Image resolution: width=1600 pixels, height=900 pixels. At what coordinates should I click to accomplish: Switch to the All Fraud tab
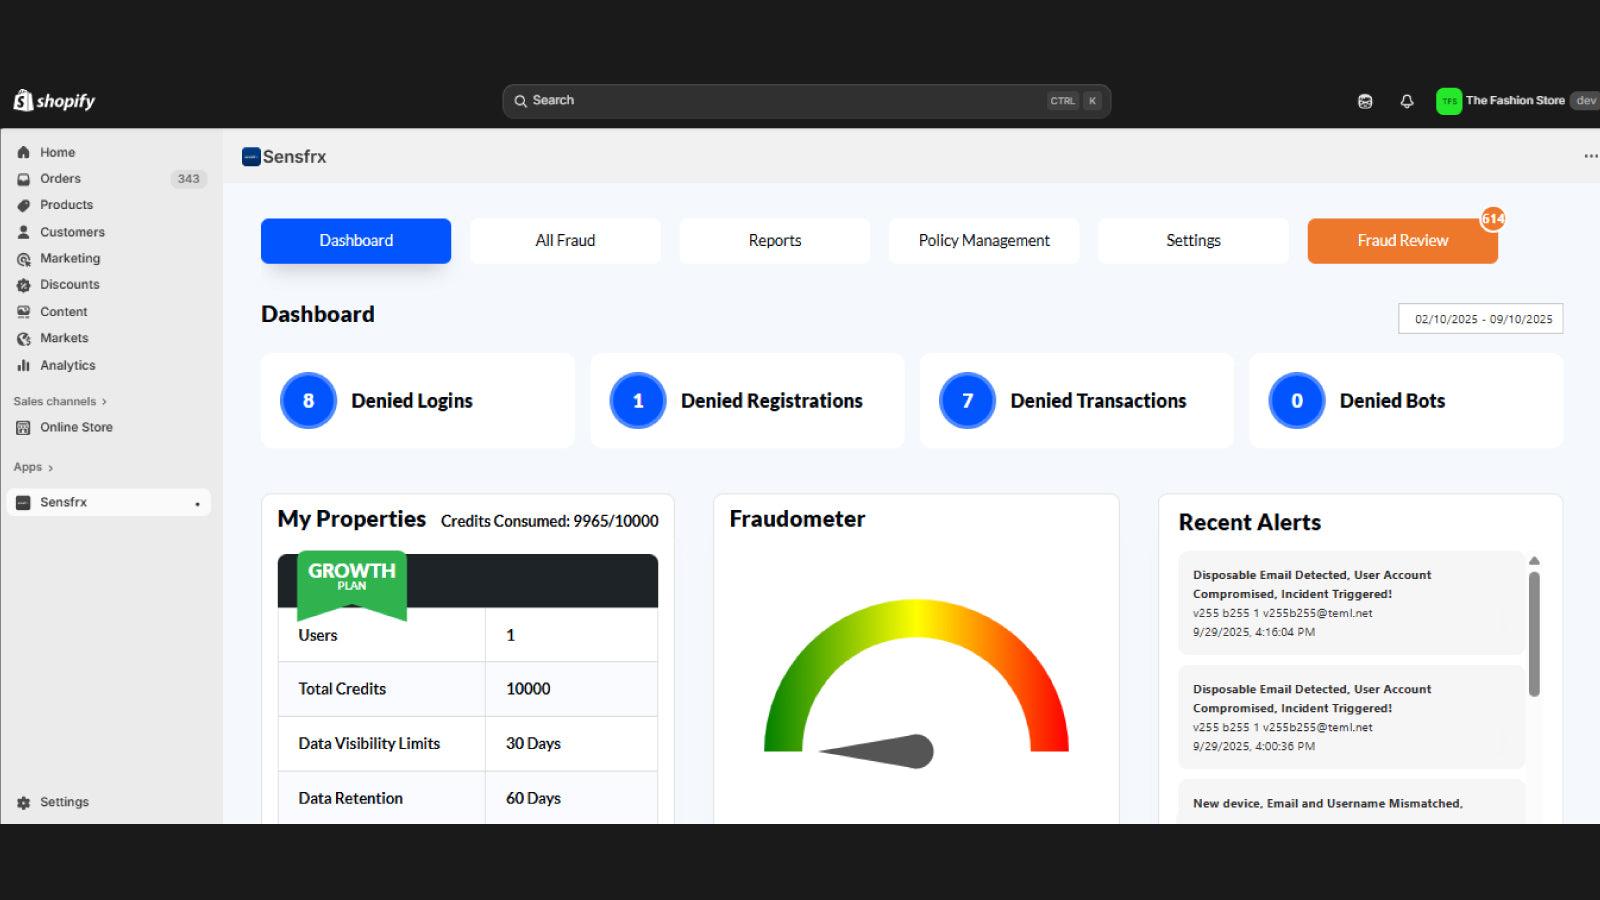tap(565, 240)
